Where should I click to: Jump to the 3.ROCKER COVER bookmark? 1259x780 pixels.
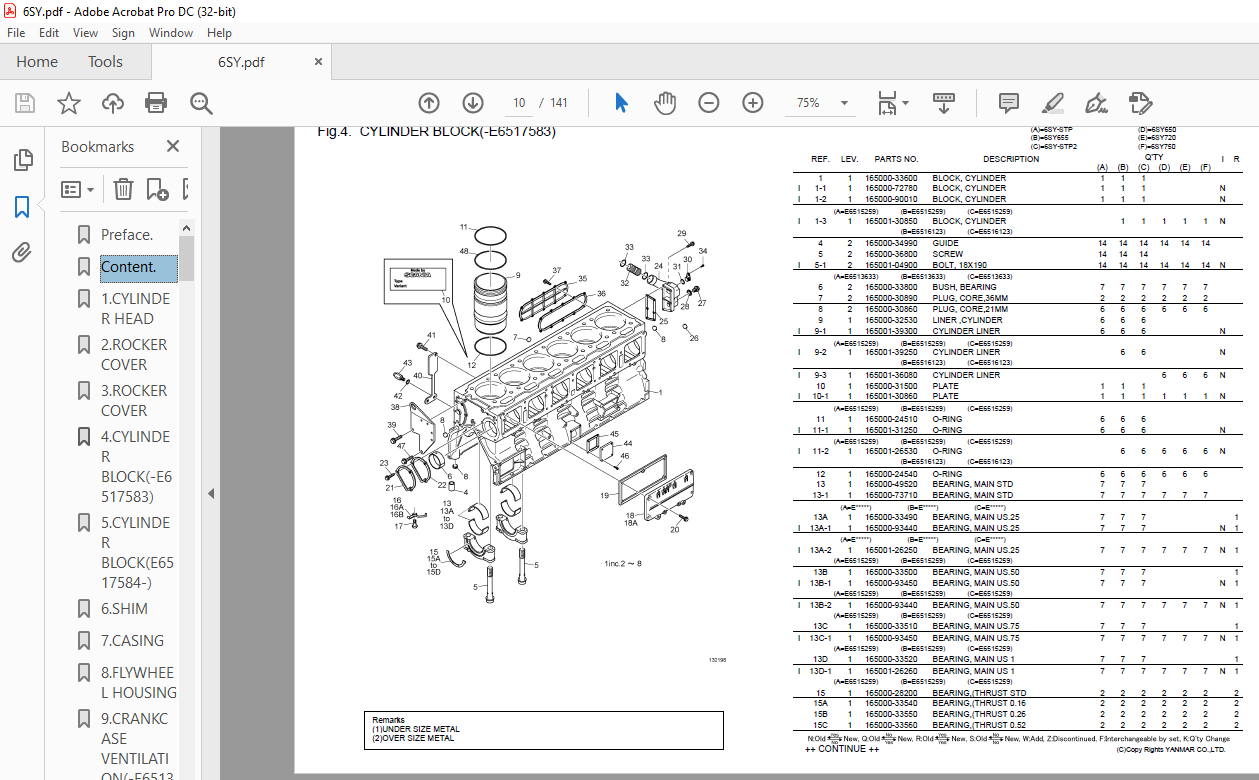coord(134,401)
